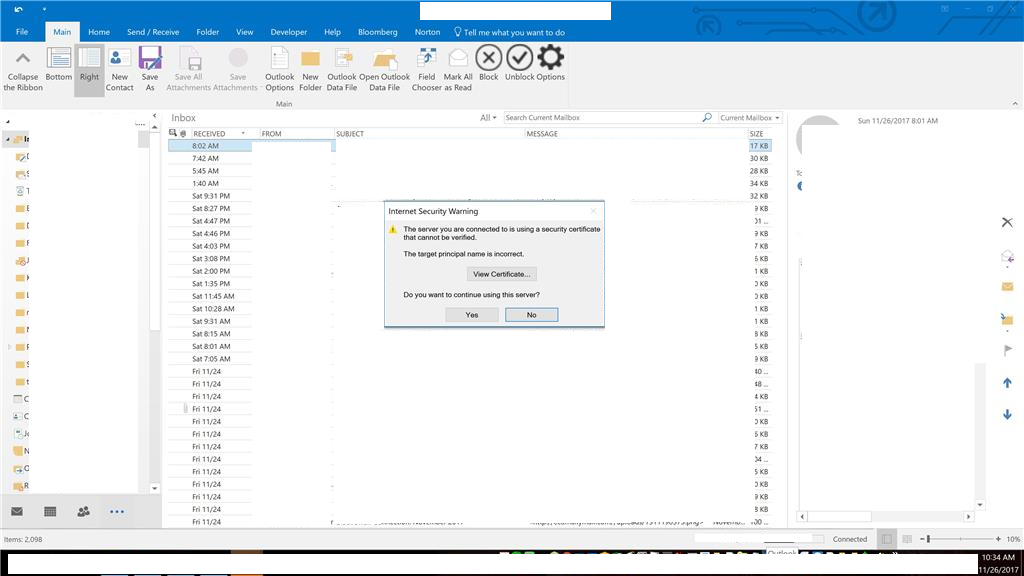Viewport: 1024px width, 576px height.
Task: Open the Developer tab
Action: point(289,32)
